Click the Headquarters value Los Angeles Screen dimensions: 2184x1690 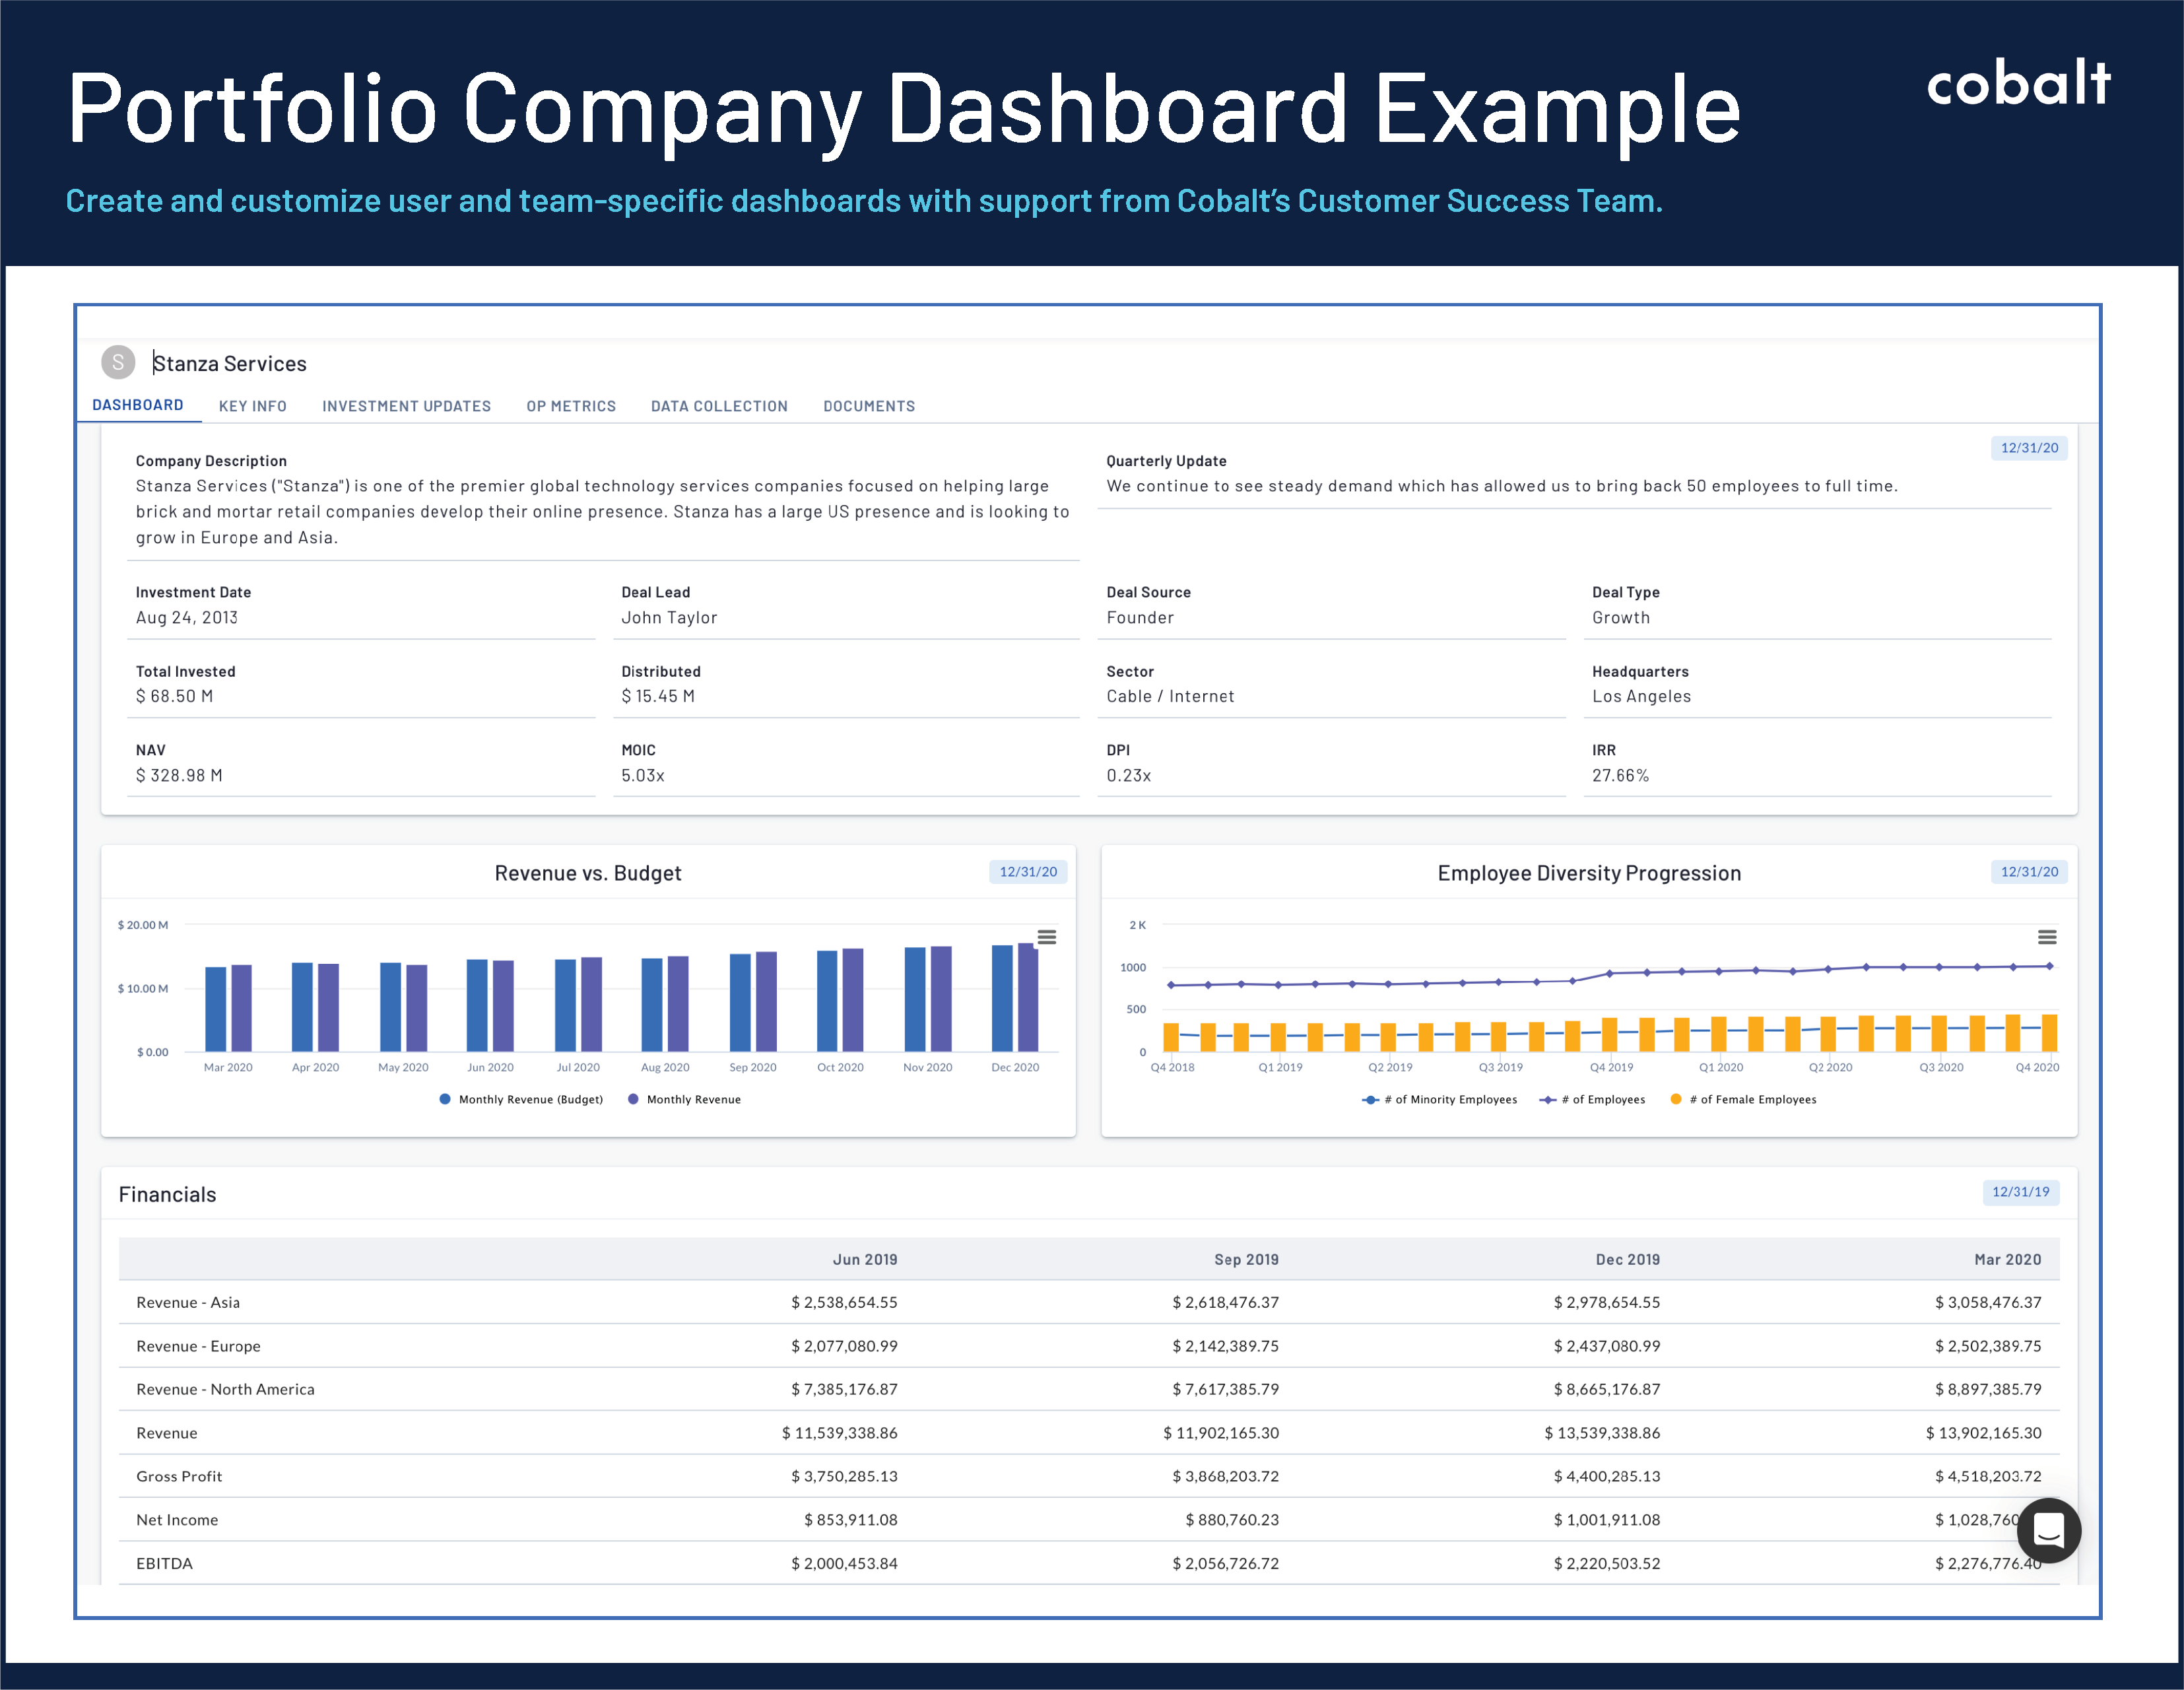coord(1641,696)
